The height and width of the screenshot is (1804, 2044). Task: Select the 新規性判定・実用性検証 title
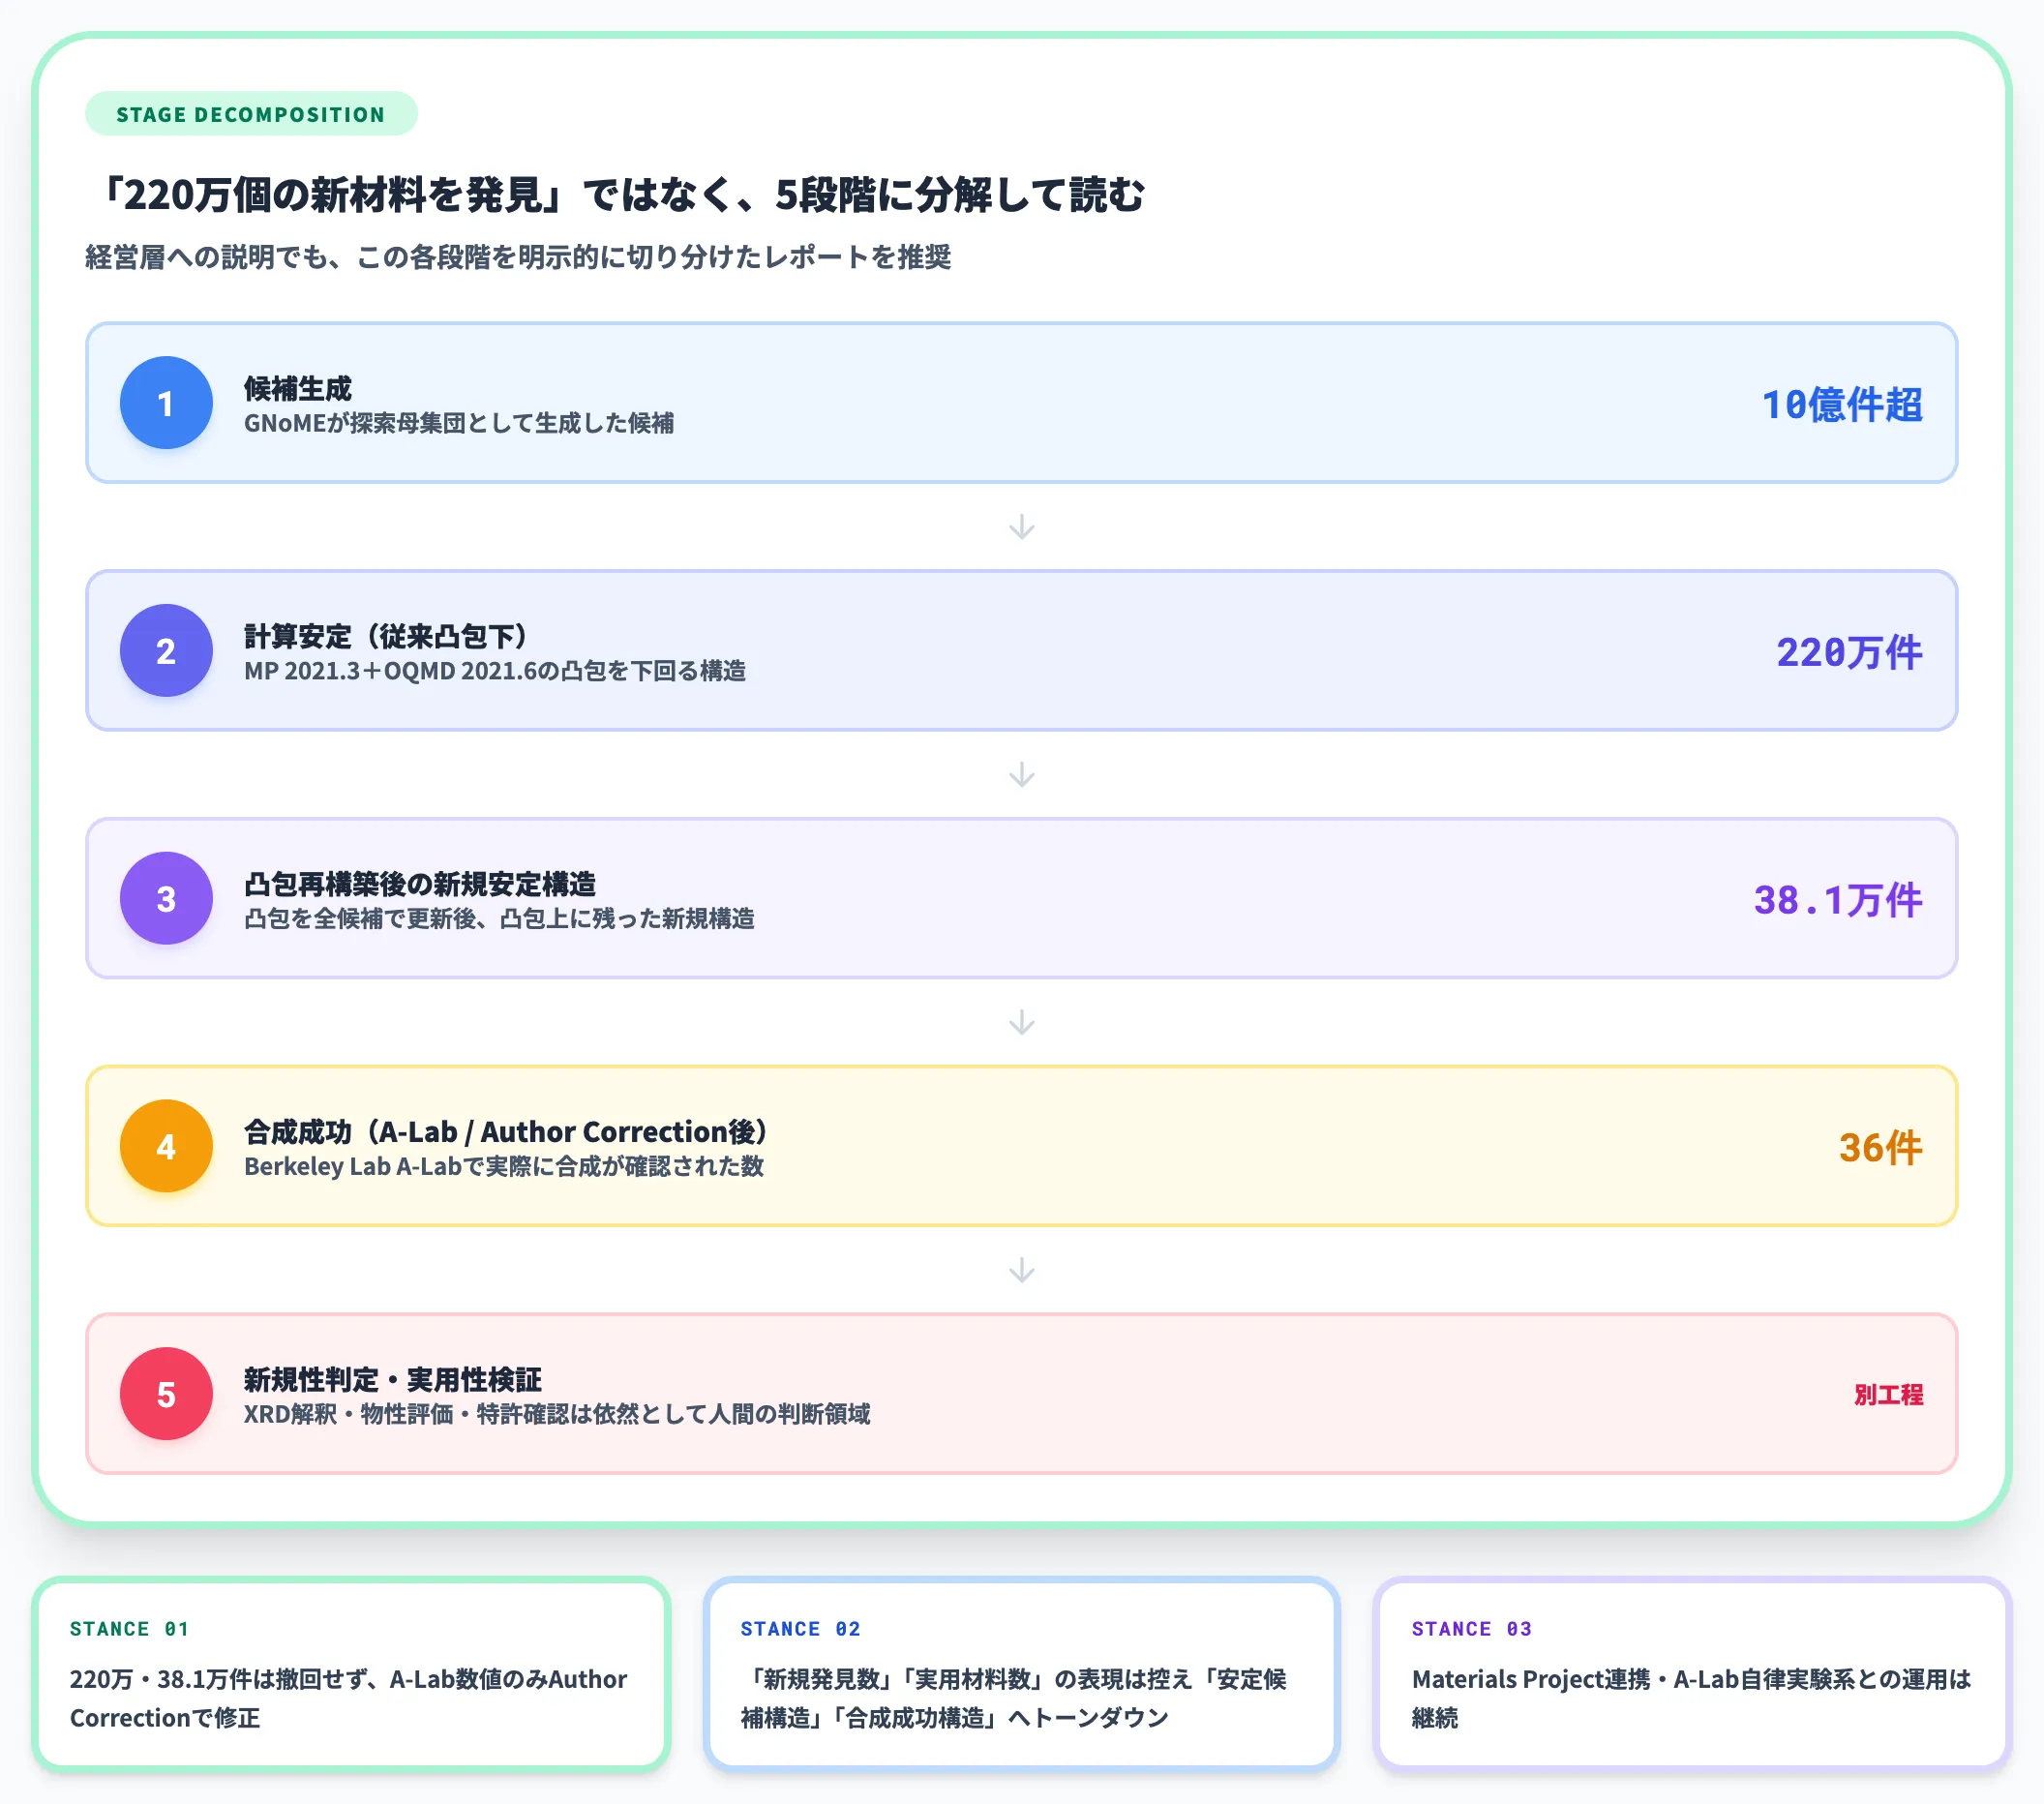pos(393,1380)
